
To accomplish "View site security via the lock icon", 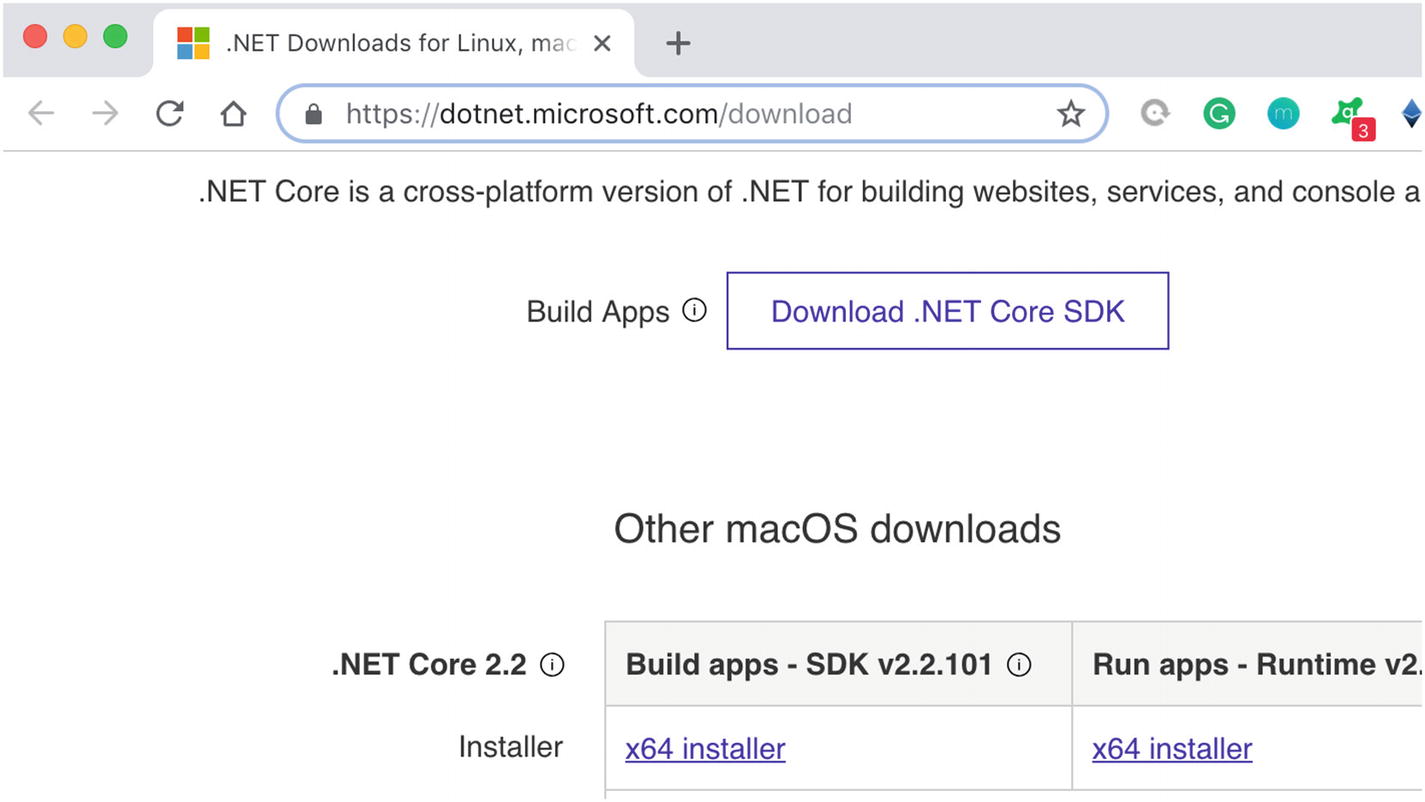I will pyautogui.click(x=313, y=114).
